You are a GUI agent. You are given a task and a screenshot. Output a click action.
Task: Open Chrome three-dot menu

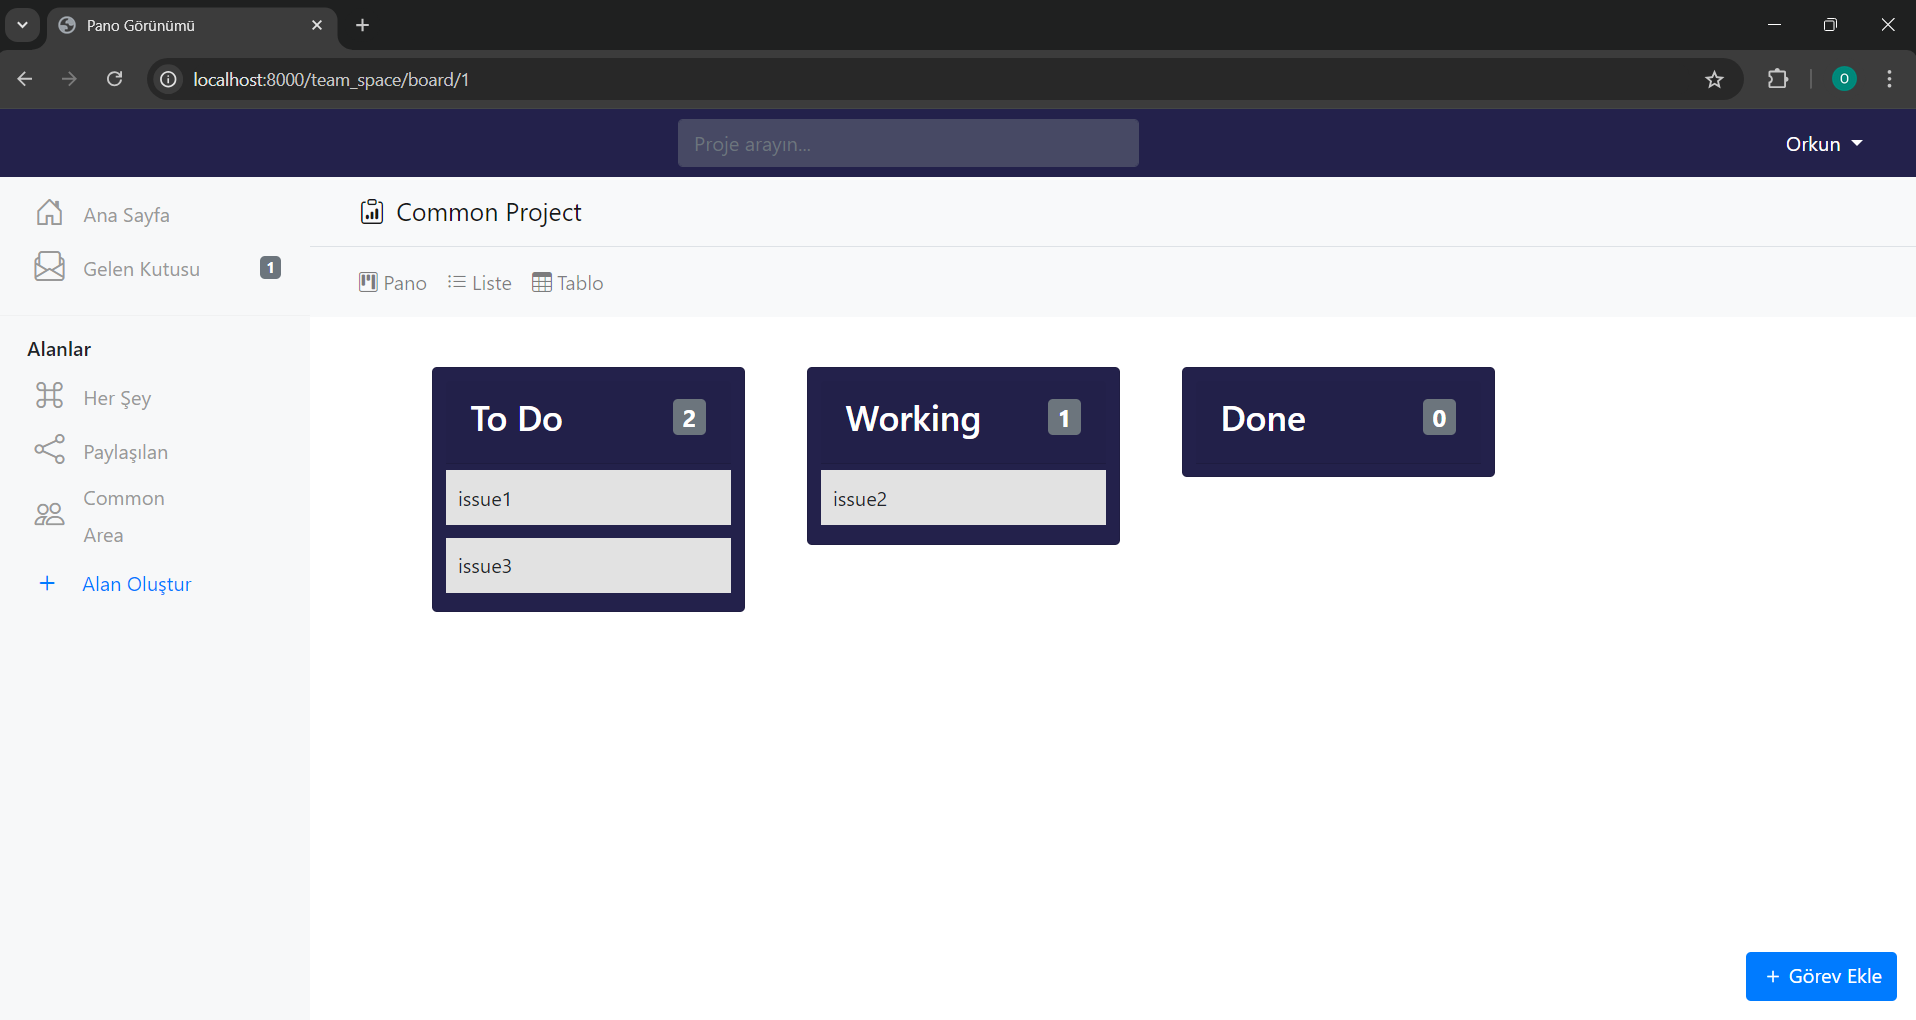[1889, 79]
